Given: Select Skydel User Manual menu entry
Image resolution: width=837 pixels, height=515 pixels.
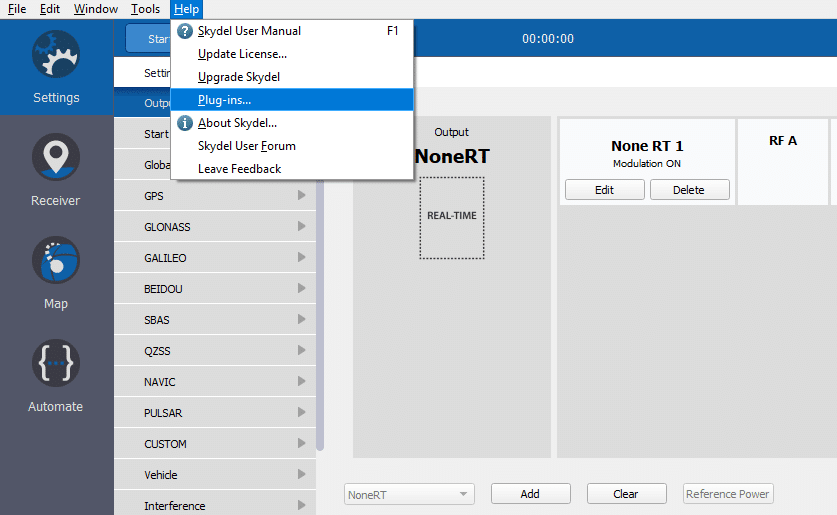Looking at the screenshot, I should click(x=292, y=31).
